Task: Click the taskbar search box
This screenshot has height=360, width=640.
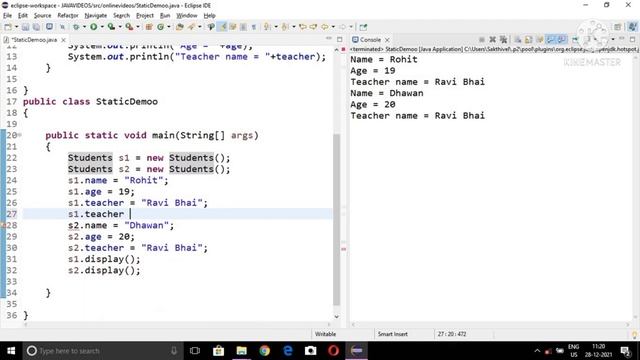Action: pos(102,351)
